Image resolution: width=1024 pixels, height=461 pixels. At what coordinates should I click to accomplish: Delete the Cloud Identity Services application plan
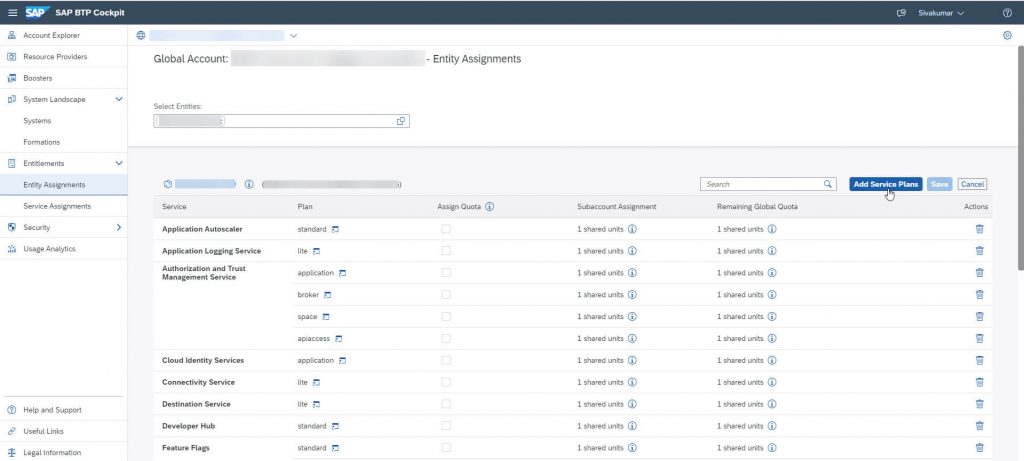click(x=980, y=360)
